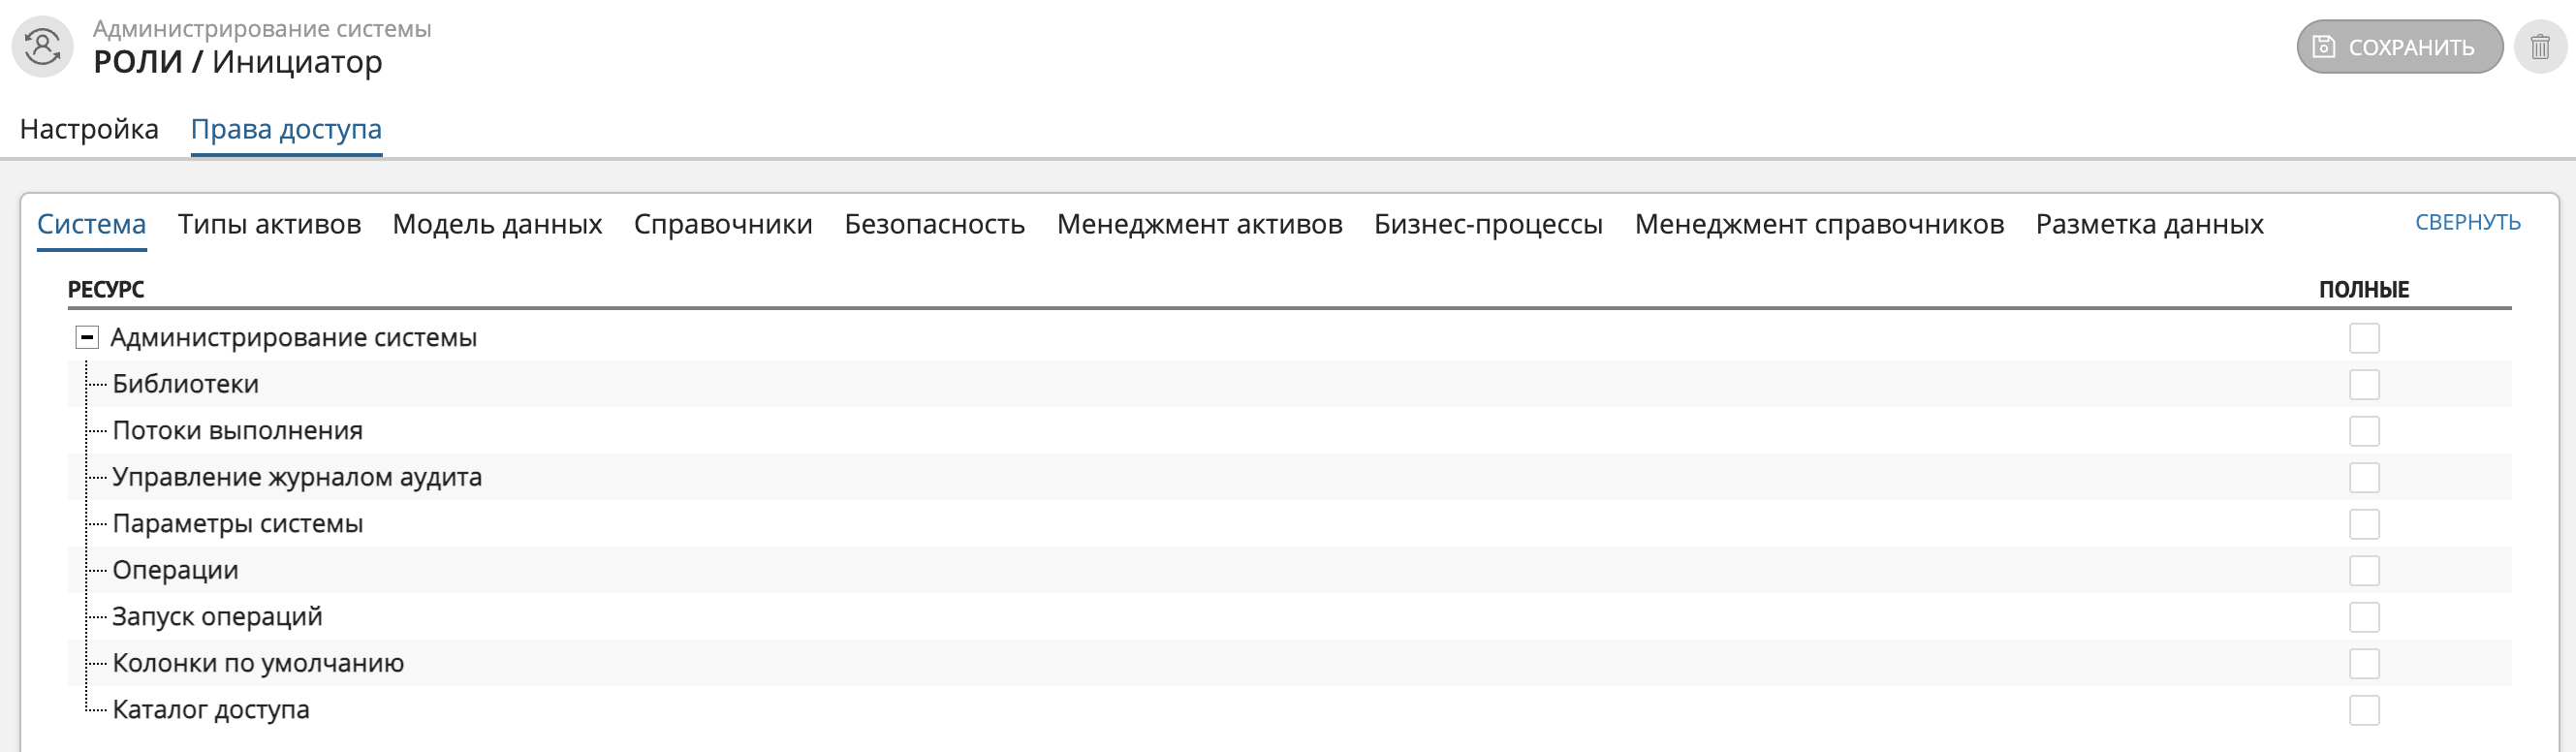Enable full rights for Параметры системы
Screen dimensions: 2576x752
coord(2363,524)
